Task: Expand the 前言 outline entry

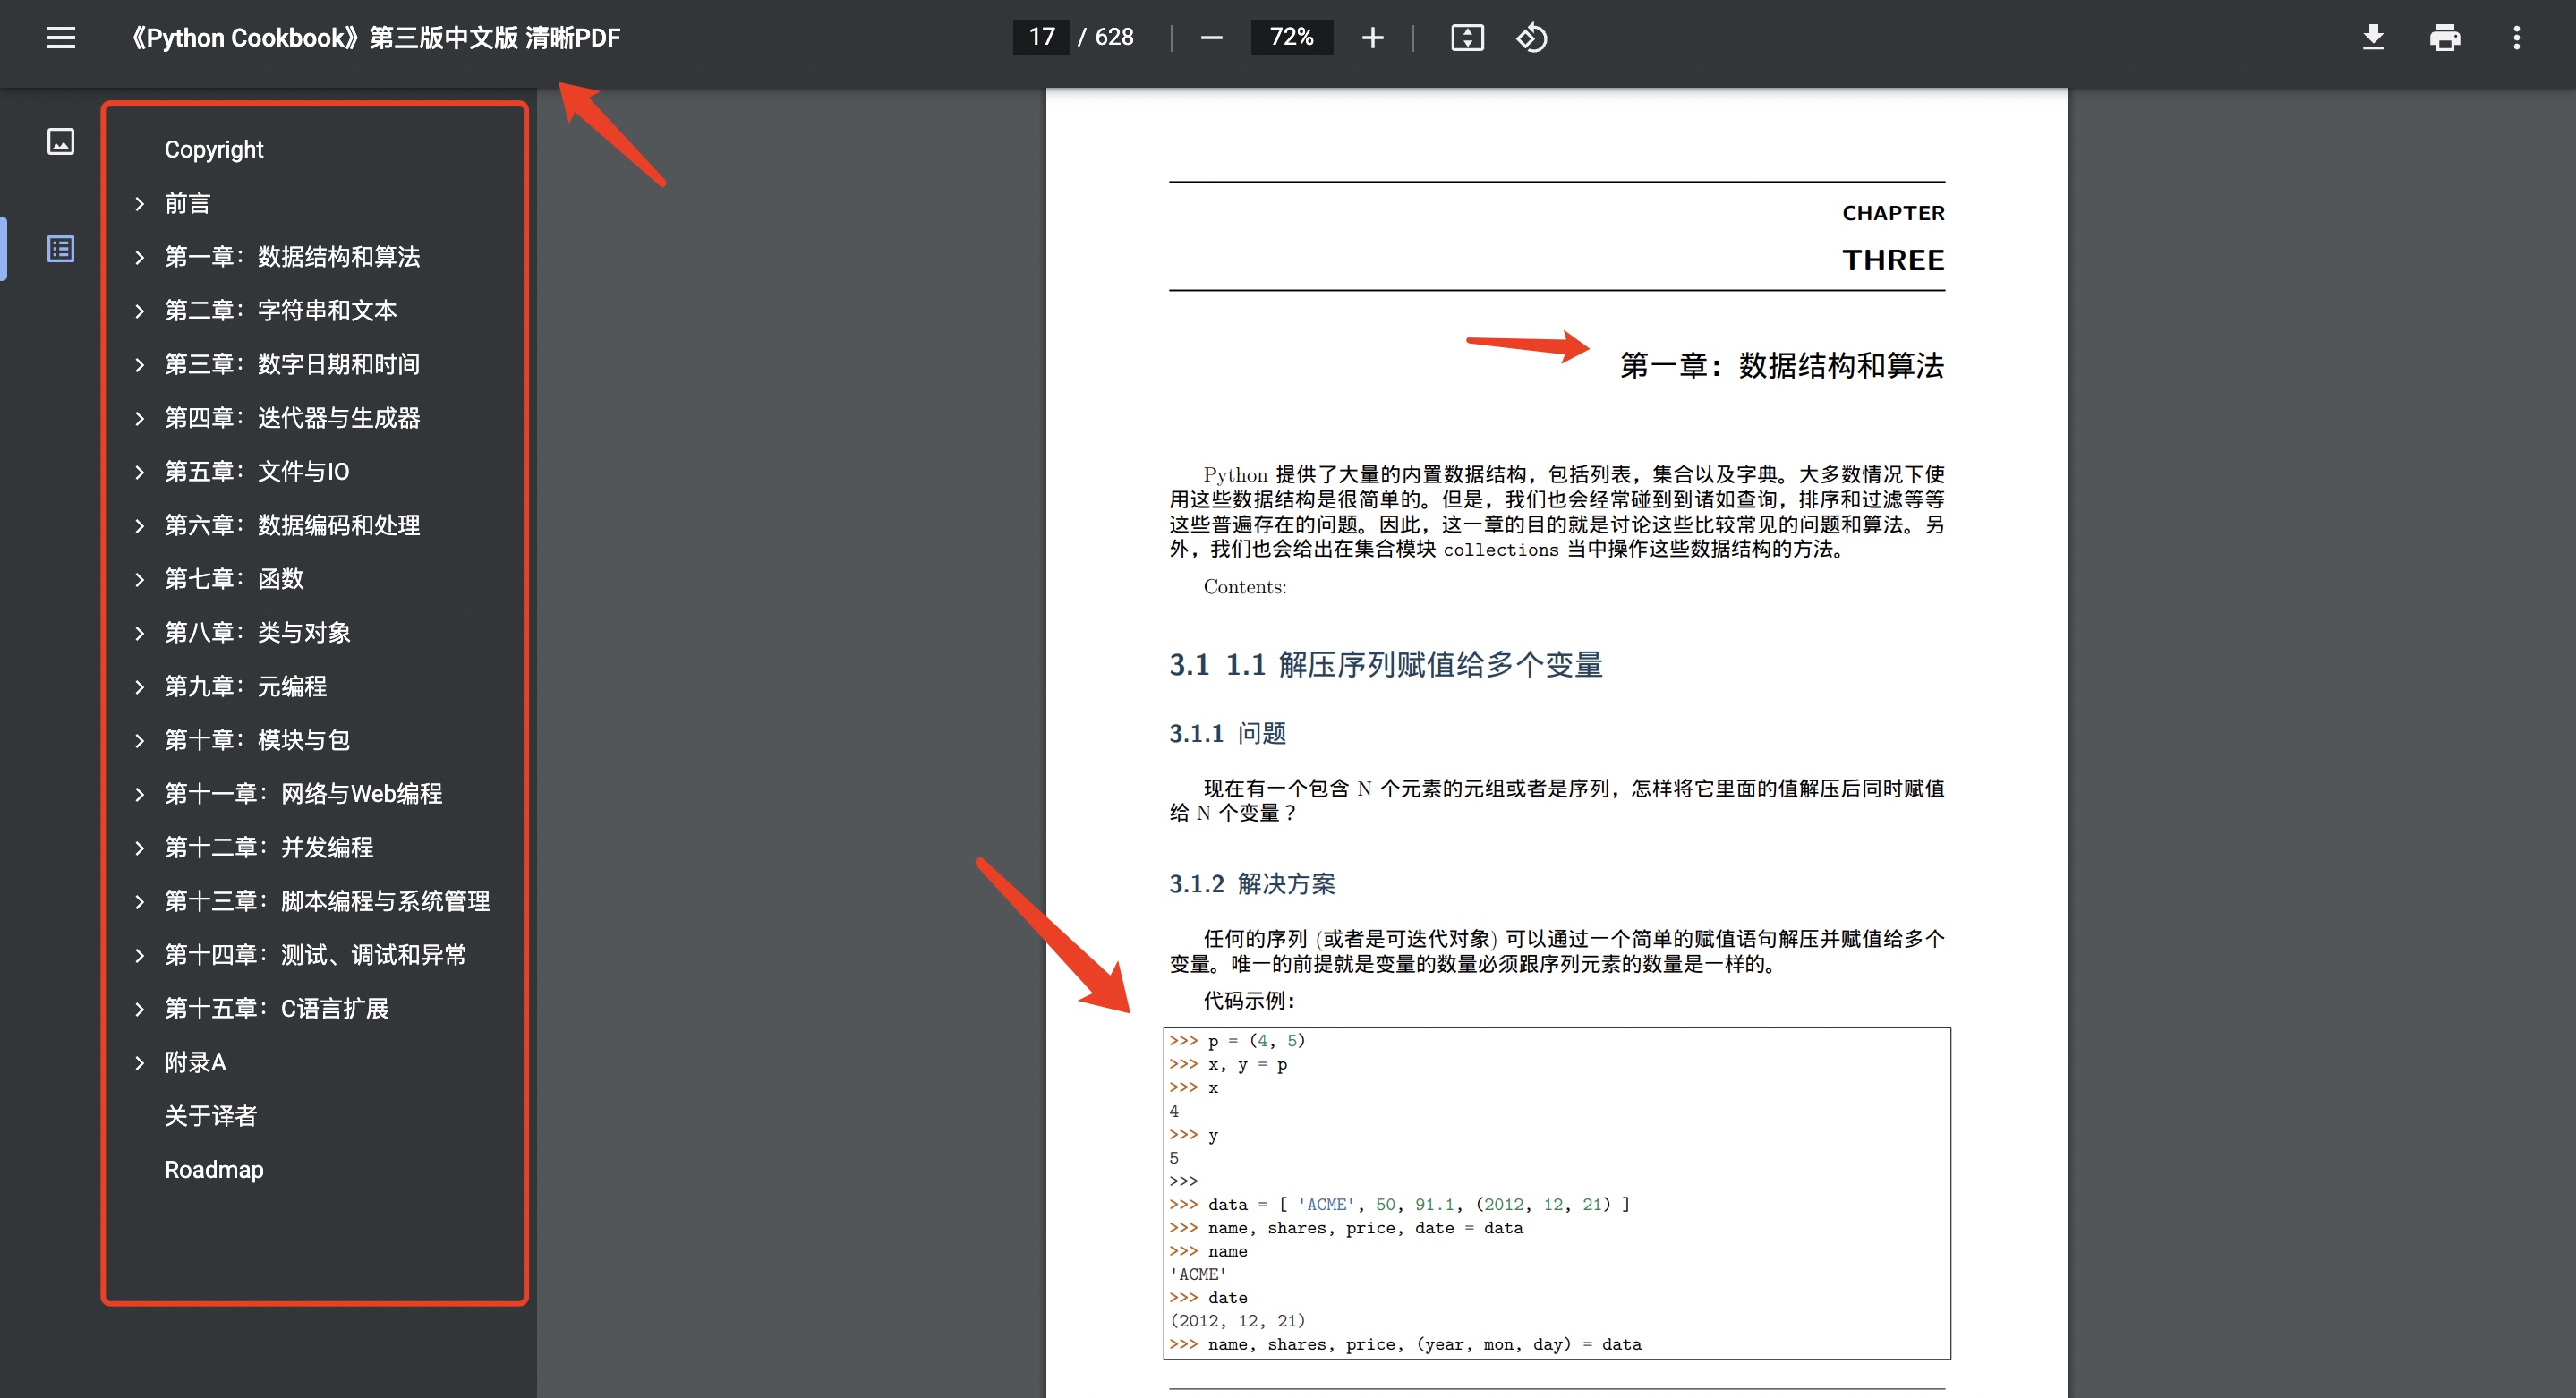Action: (140, 204)
